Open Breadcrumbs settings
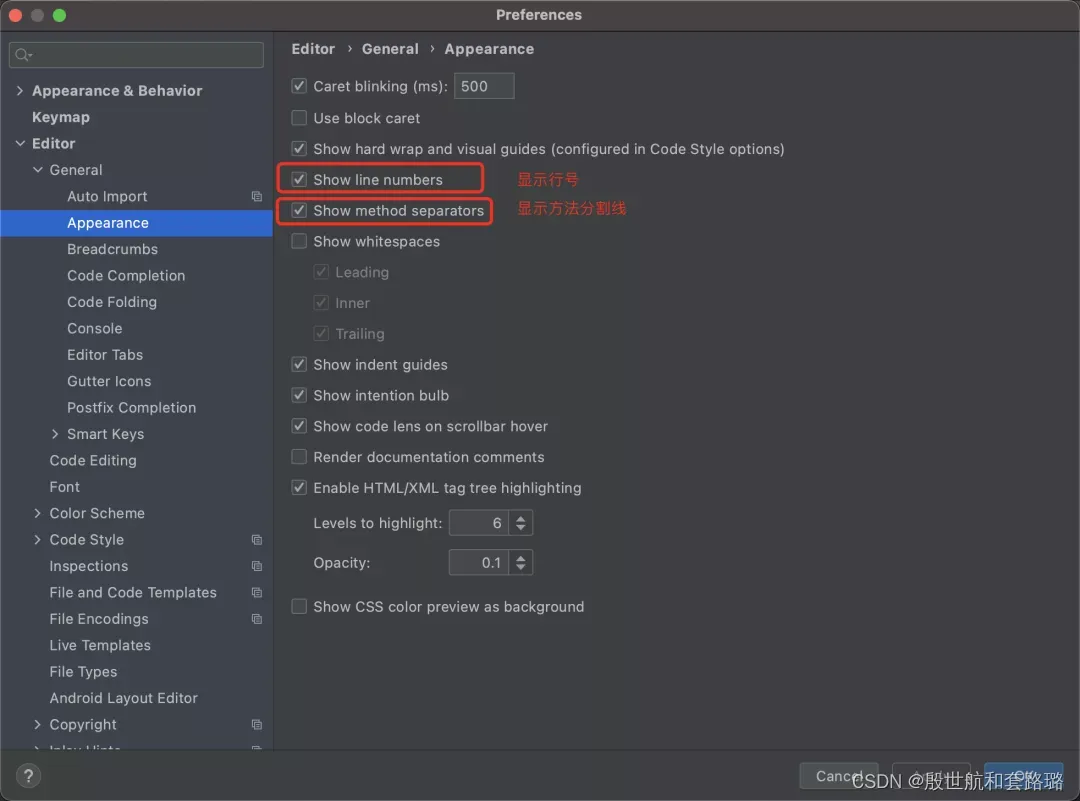 [x=112, y=249]
